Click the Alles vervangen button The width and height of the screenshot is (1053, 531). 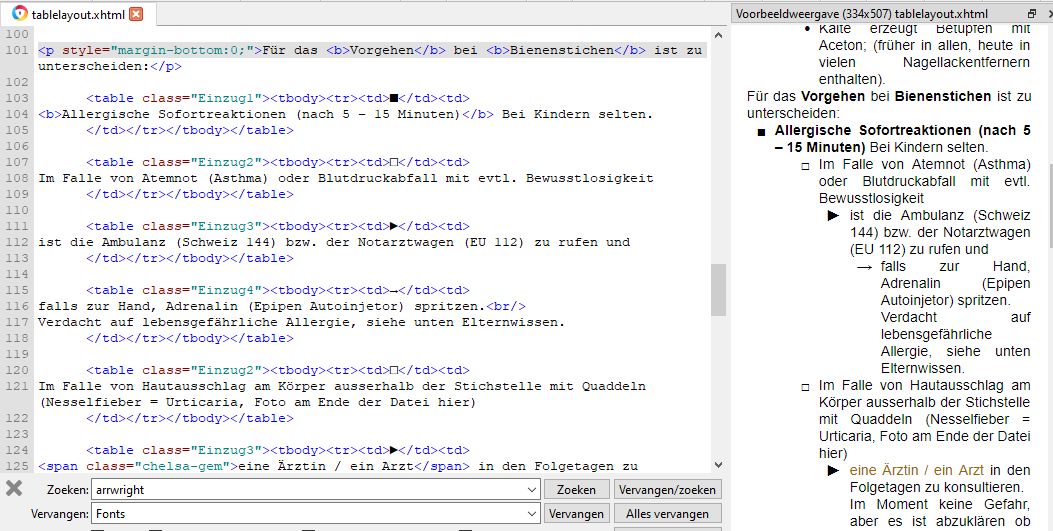(667, 514)
